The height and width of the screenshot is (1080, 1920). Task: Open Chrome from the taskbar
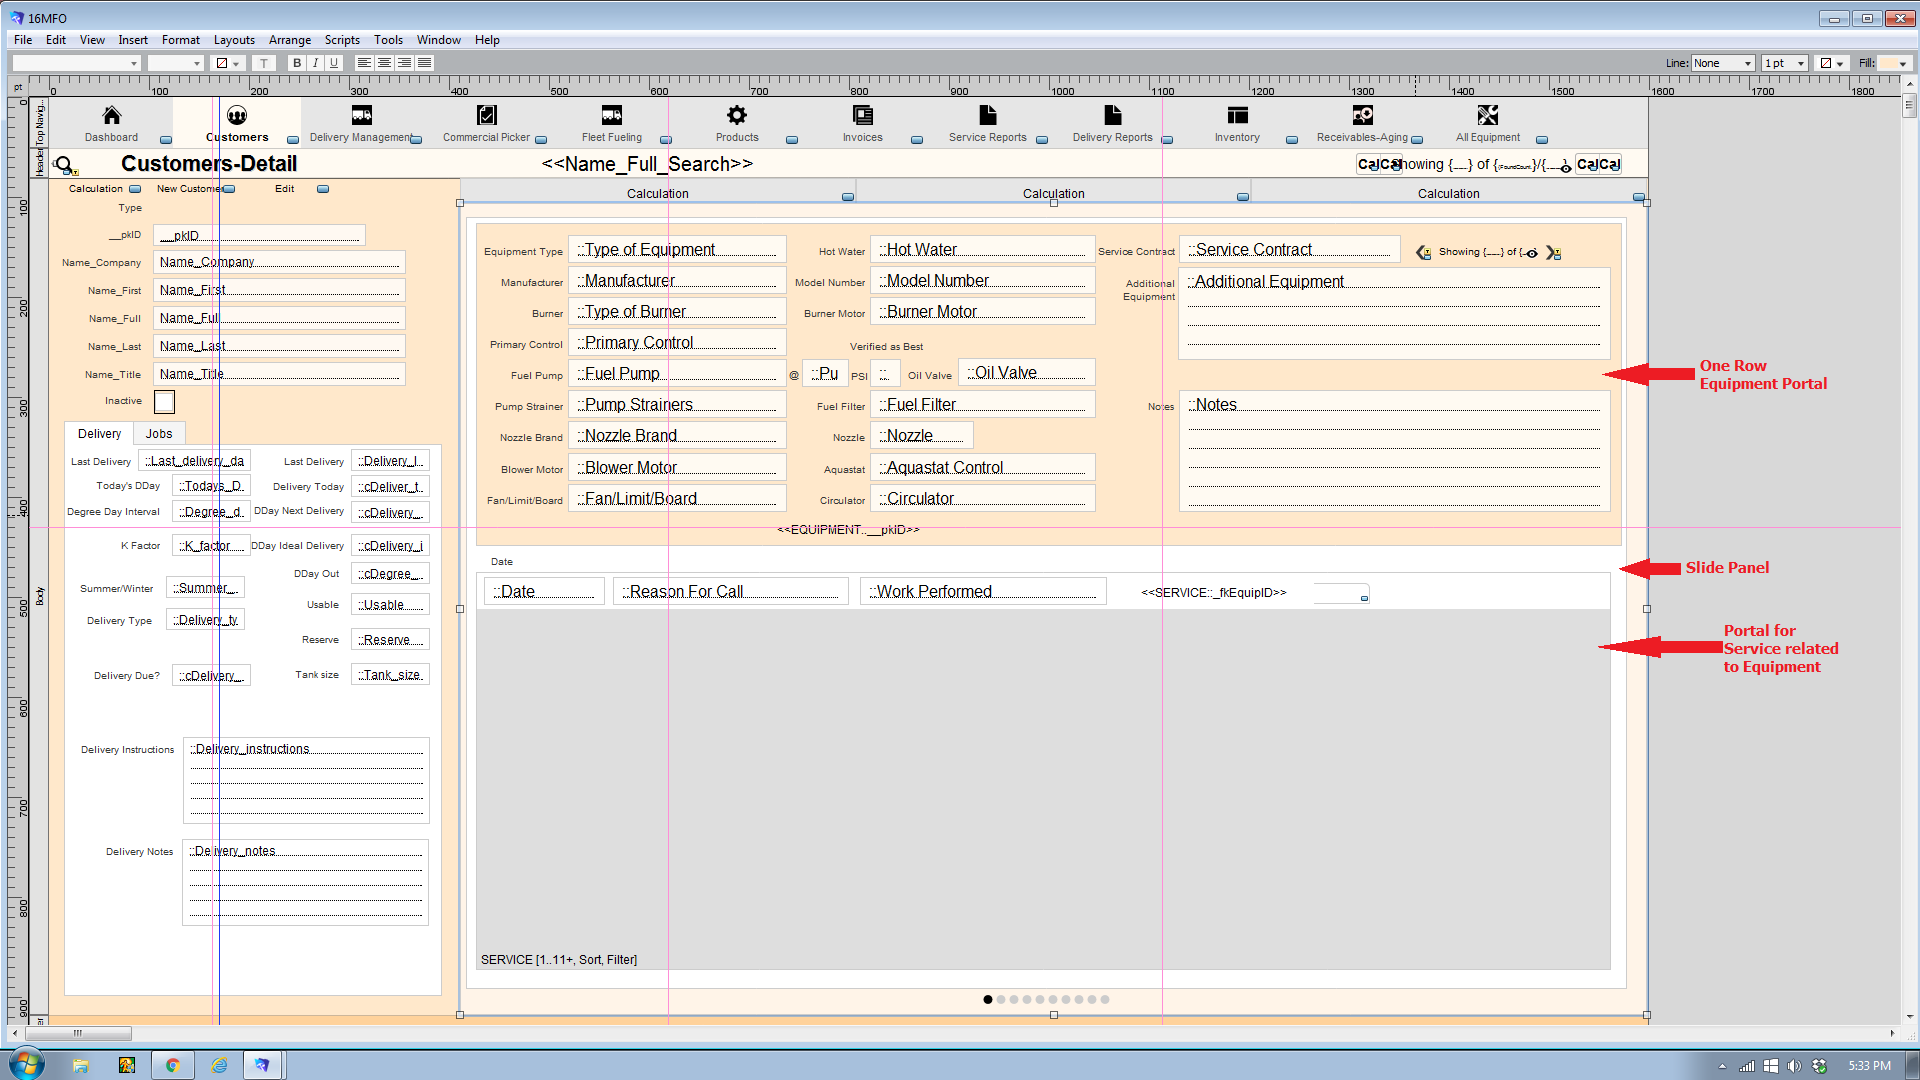coord(173,1065)
